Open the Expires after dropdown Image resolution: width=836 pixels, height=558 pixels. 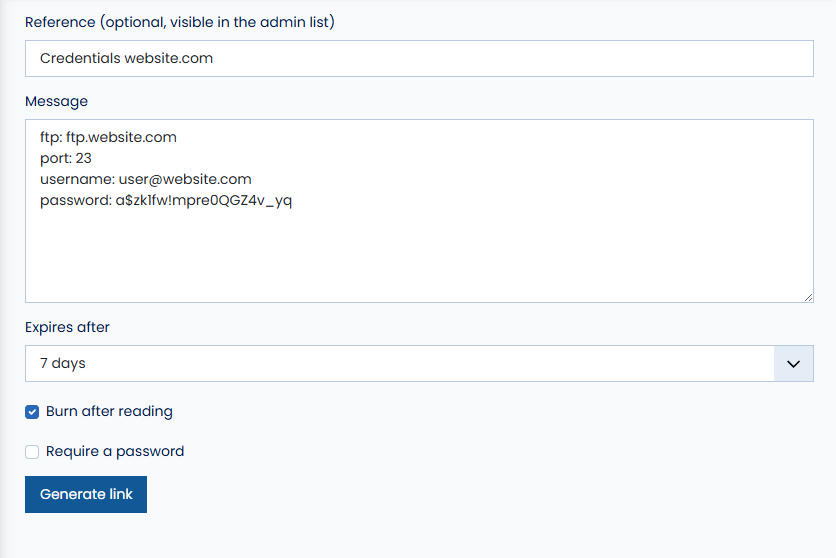419,363
